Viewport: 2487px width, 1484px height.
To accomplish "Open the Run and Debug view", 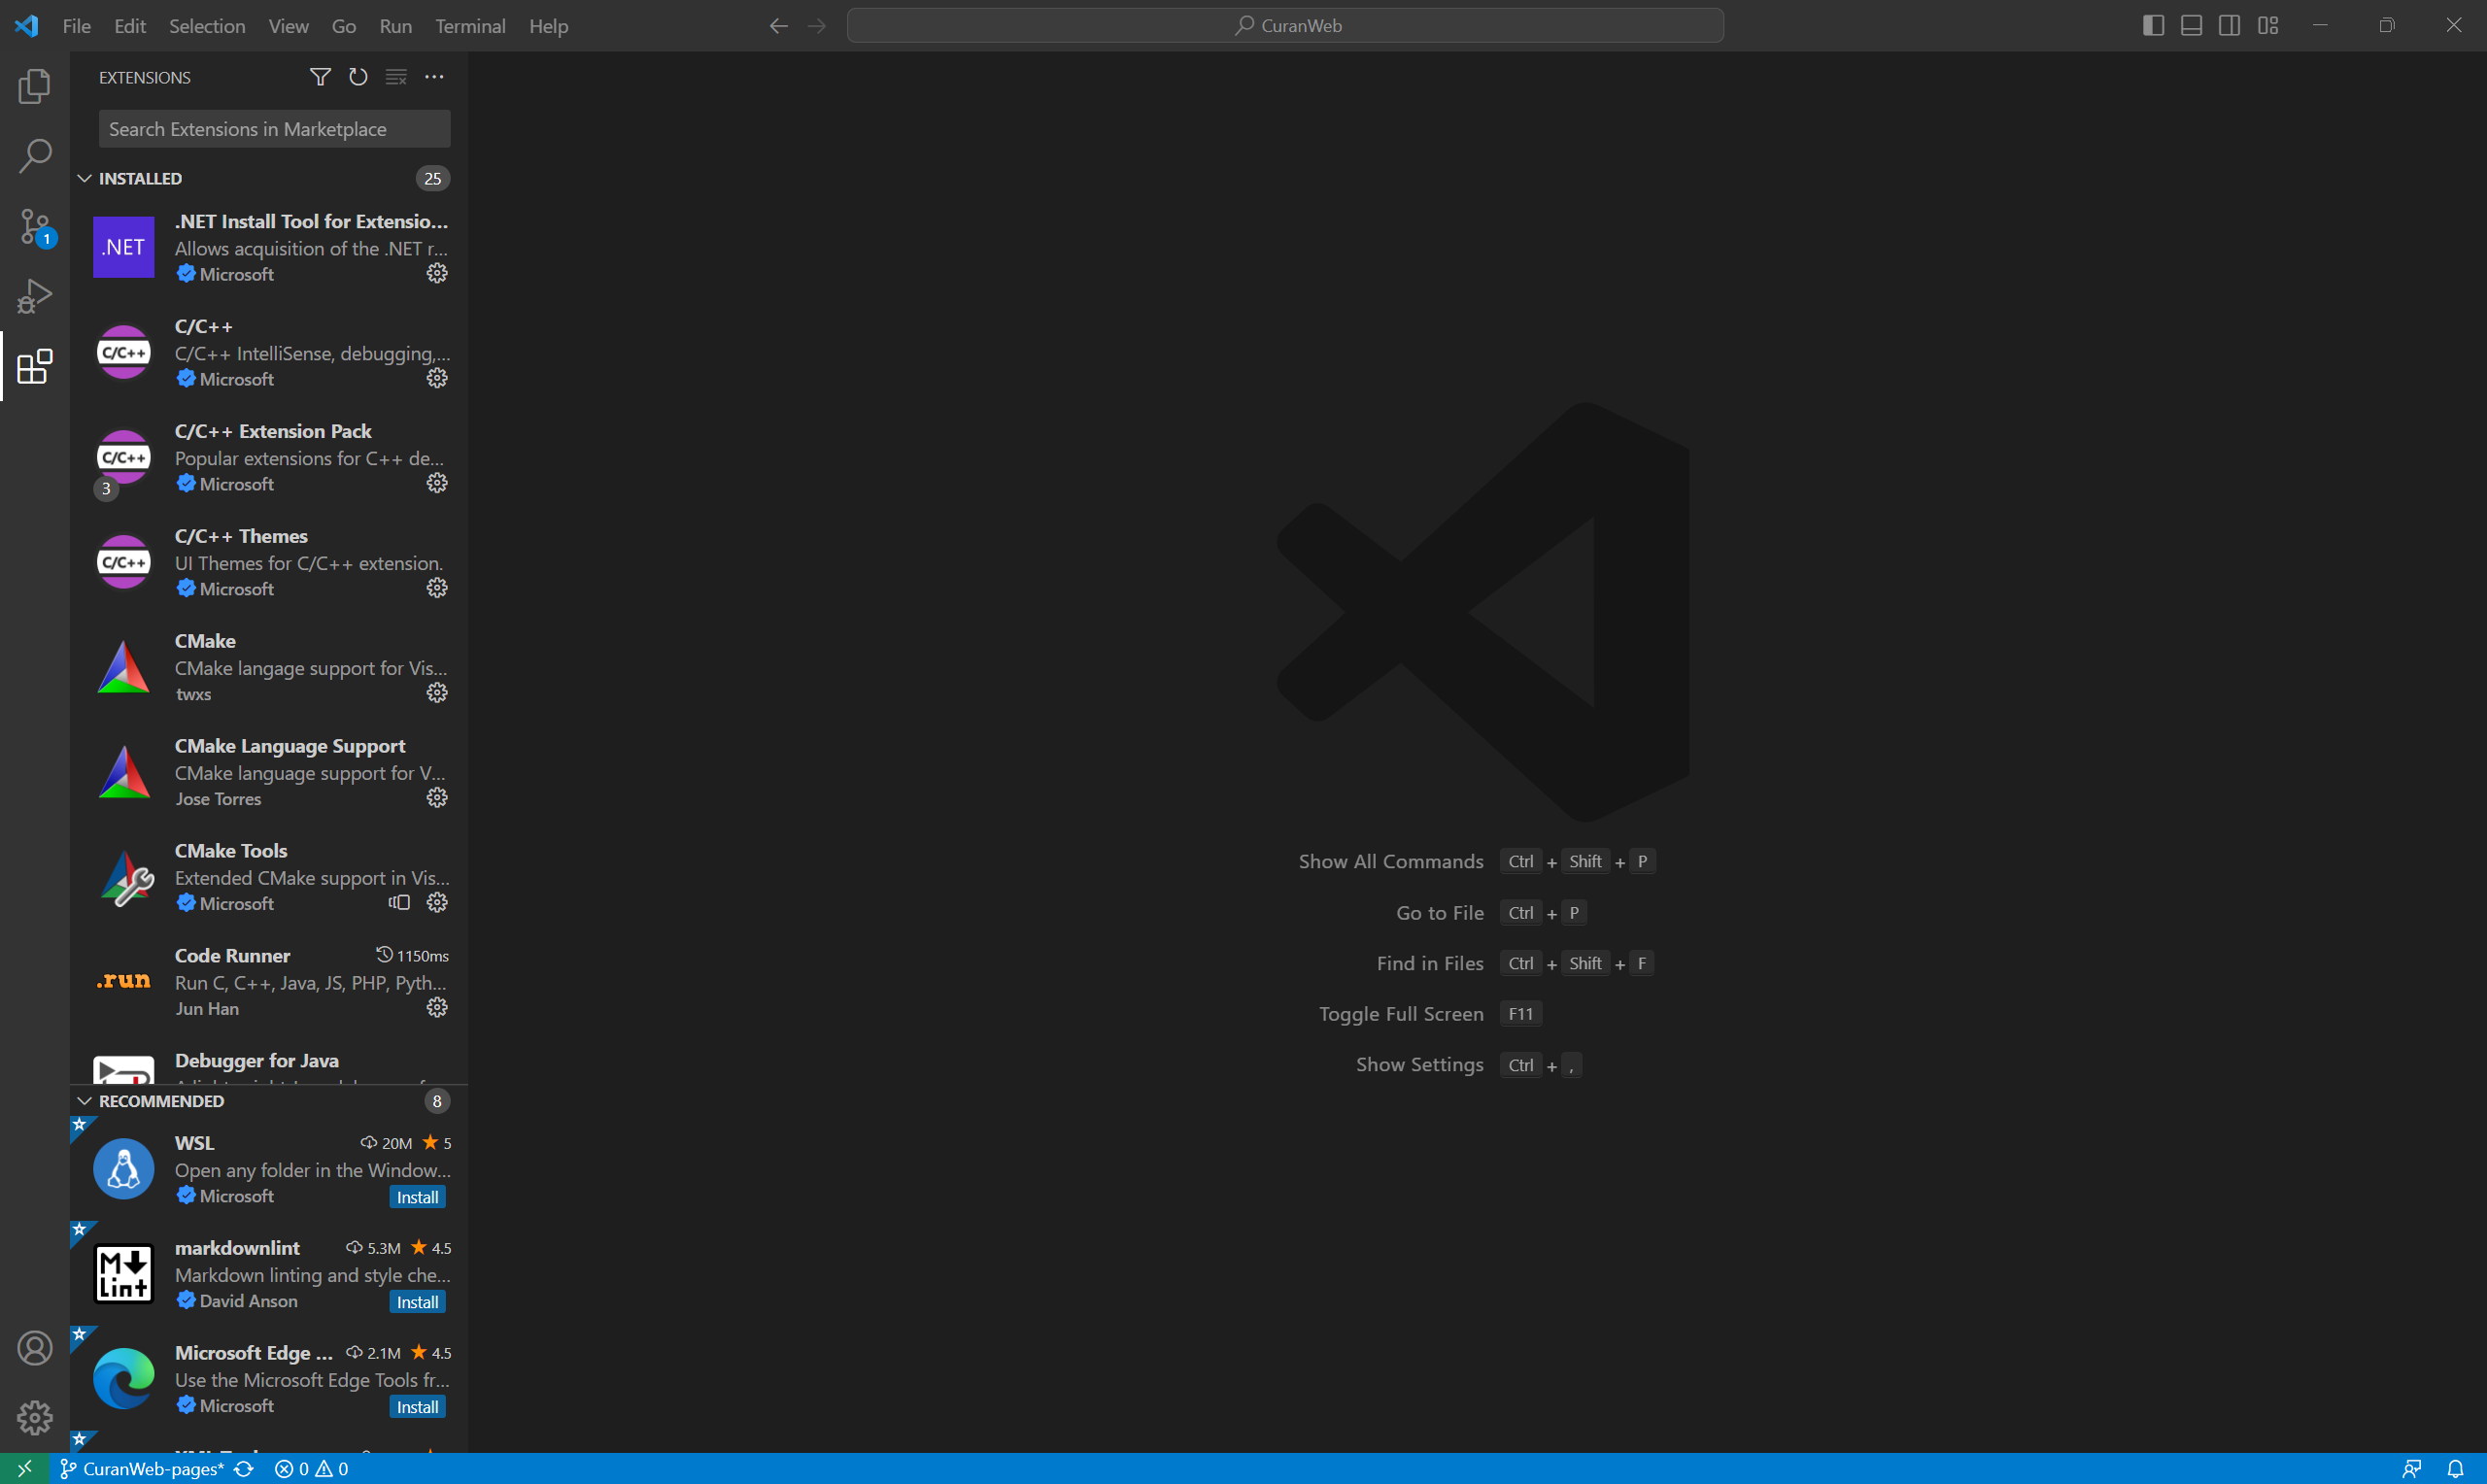I will (x=34, y=295).
